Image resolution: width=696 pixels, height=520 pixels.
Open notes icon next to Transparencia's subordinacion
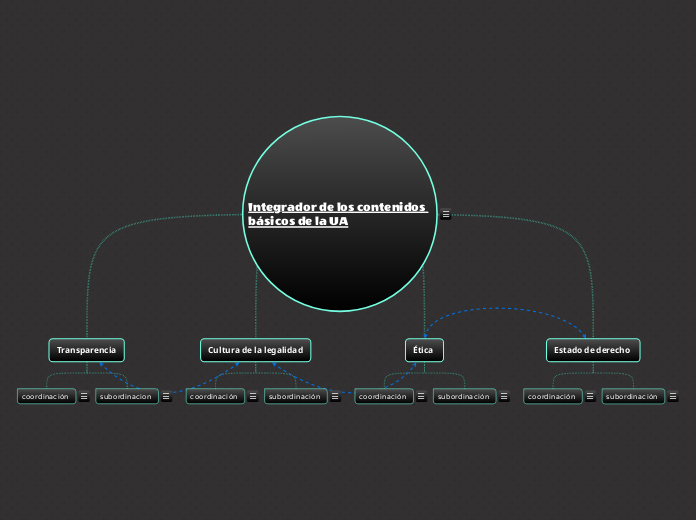[166, 396]
